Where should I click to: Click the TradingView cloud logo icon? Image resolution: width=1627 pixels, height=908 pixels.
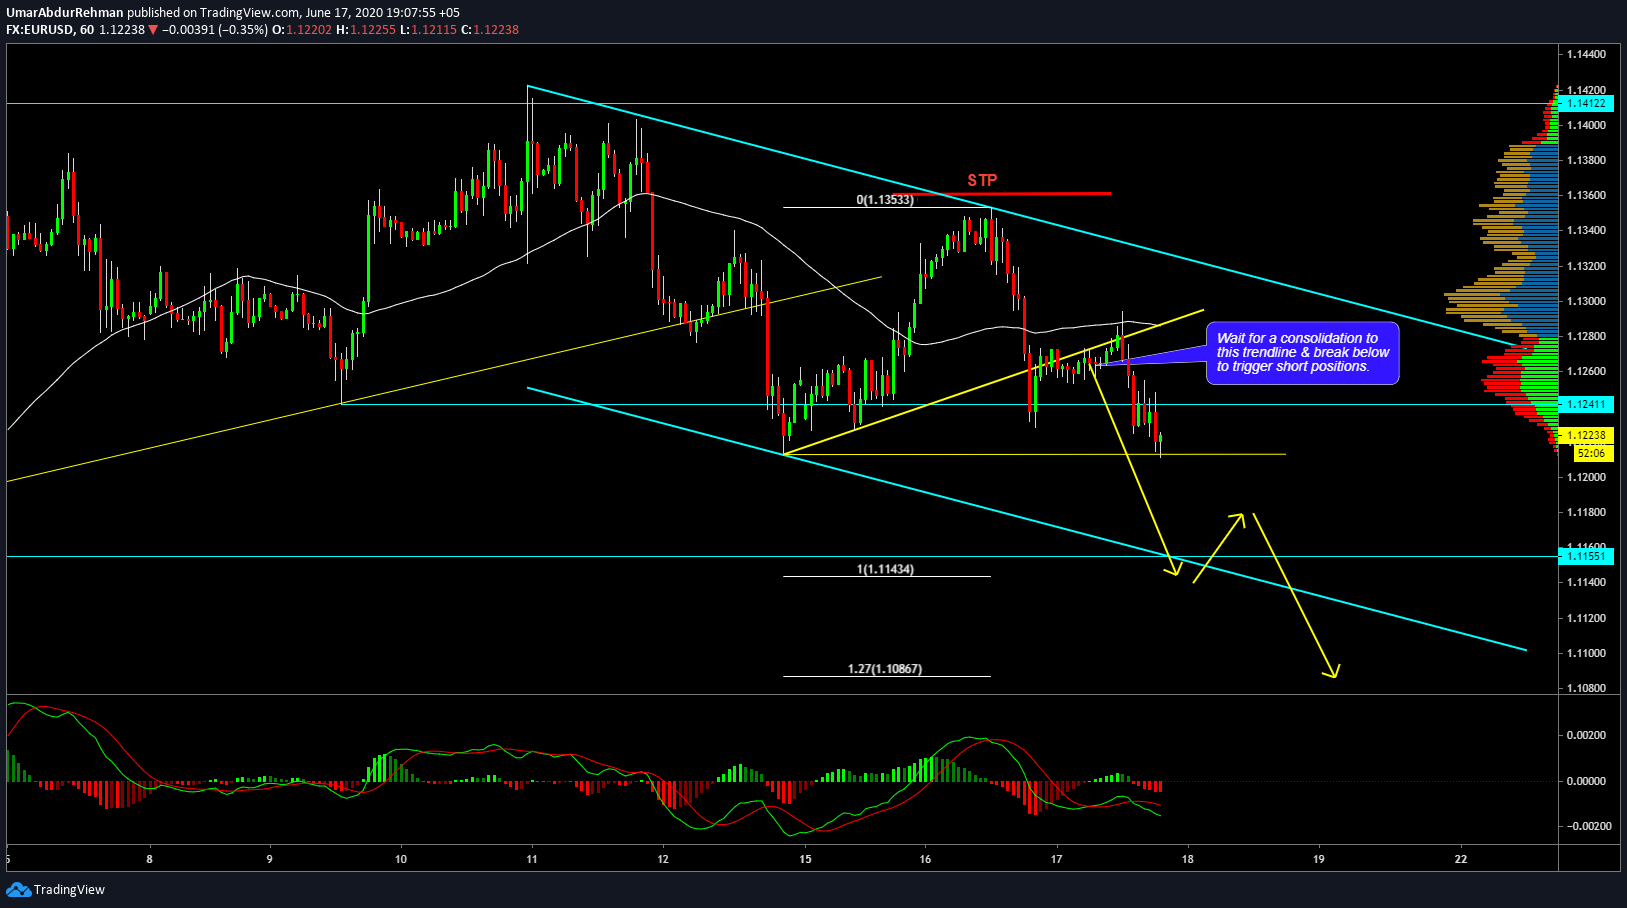pos(18,889)
